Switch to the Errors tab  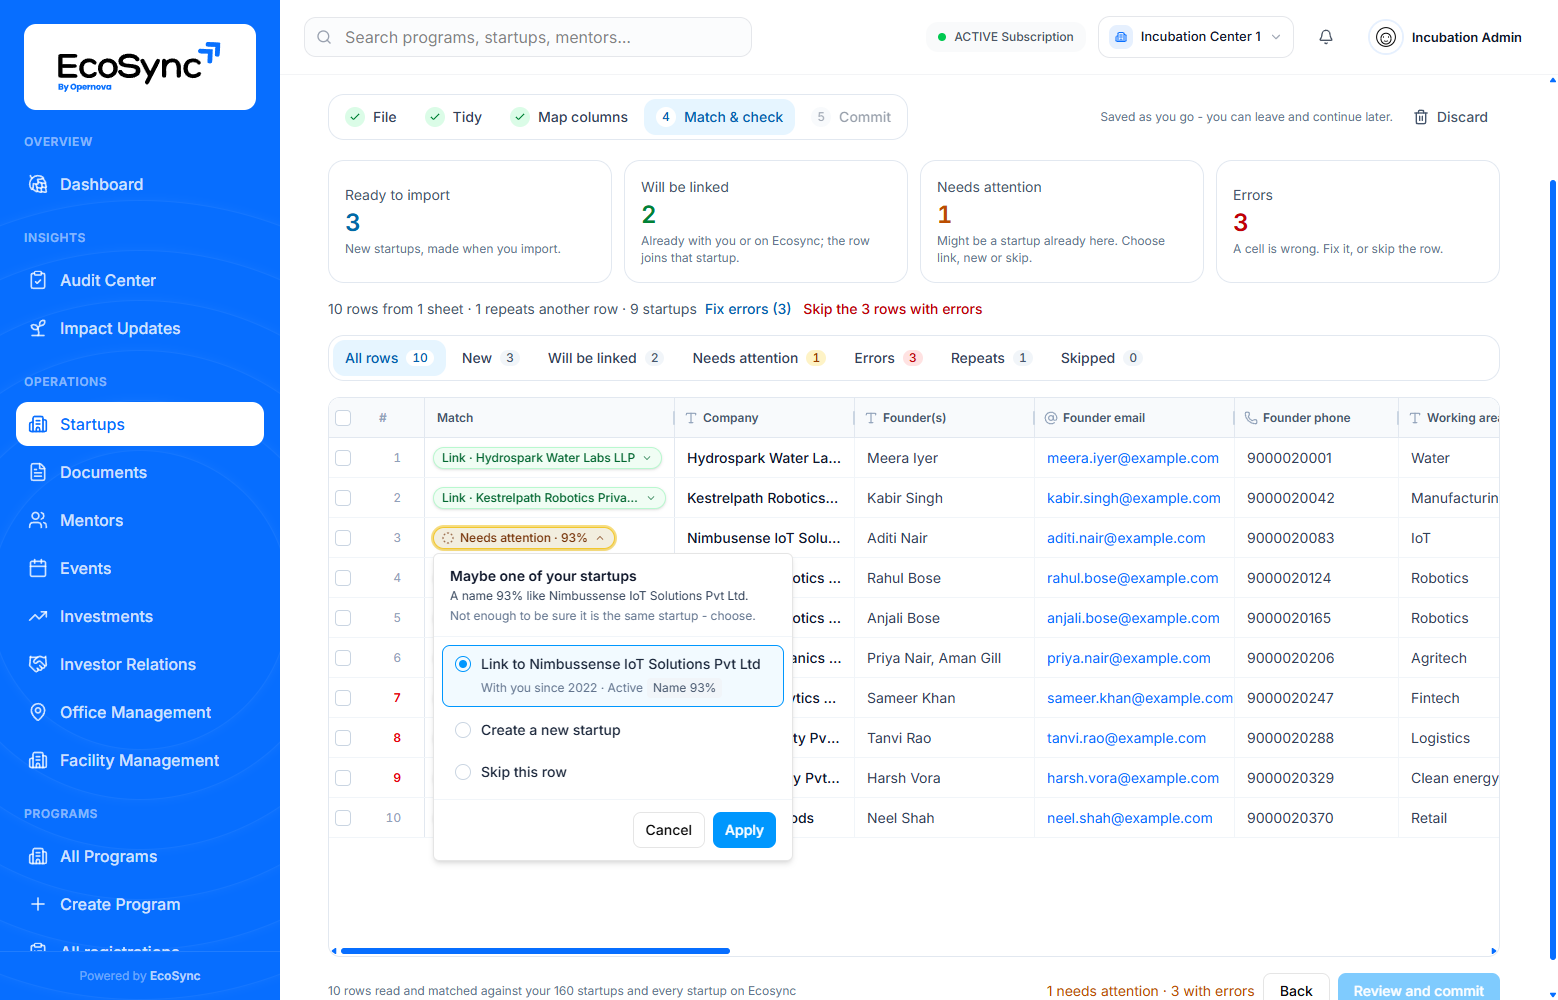887,358
